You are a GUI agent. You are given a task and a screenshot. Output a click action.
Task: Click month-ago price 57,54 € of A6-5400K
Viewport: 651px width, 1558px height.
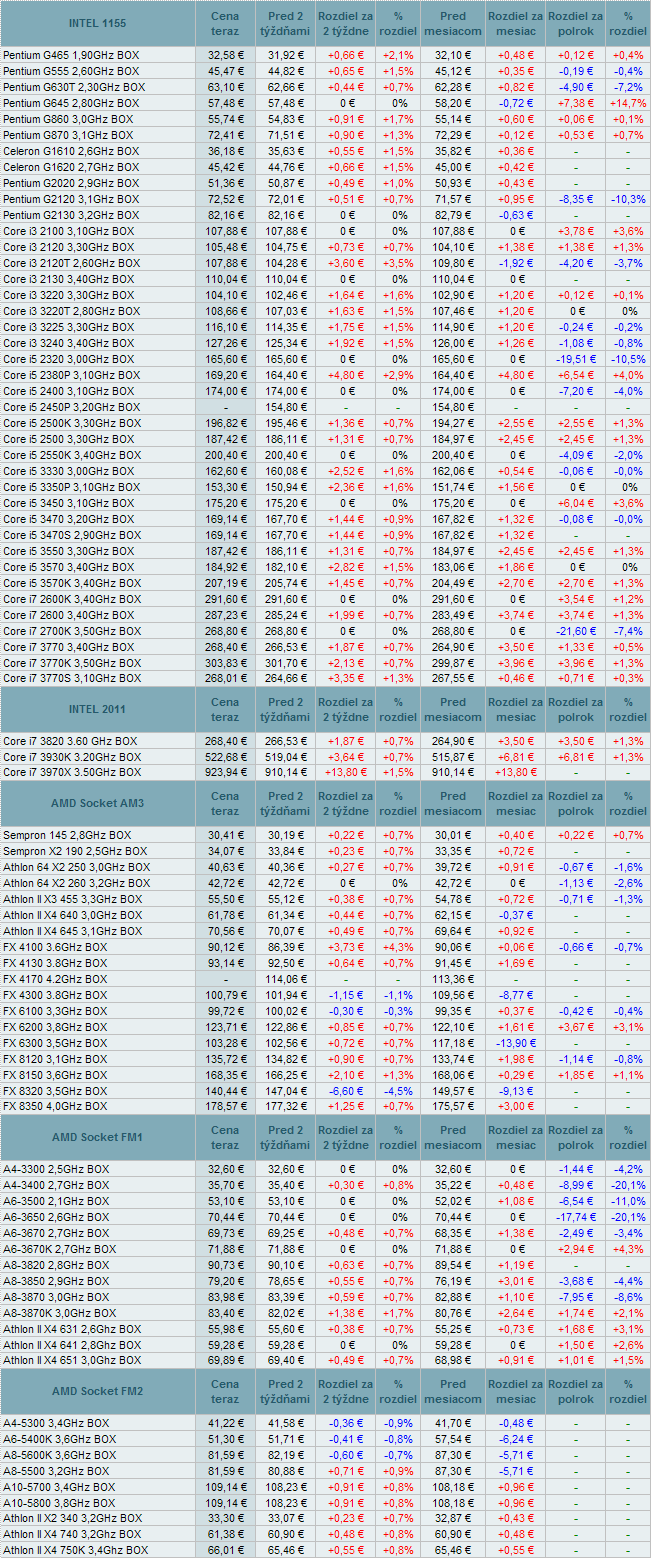coord(455,1439)
